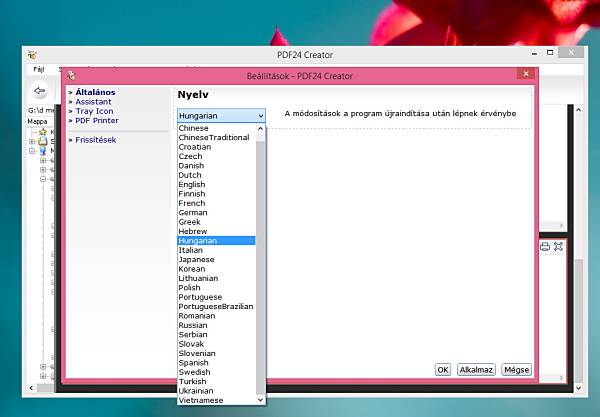
Task: Click the expand fullscreen icon in preview panel
Action: click(558, 246)
